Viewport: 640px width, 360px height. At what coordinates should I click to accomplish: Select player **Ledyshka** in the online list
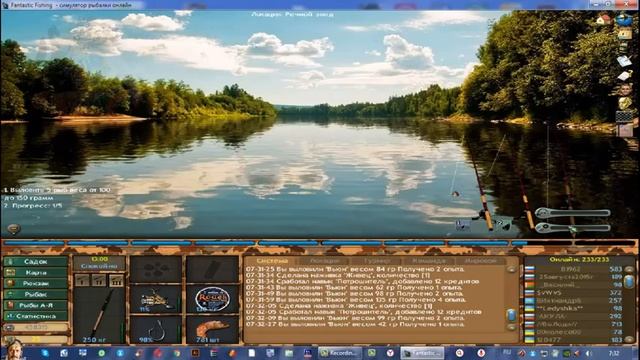point(574,308)
